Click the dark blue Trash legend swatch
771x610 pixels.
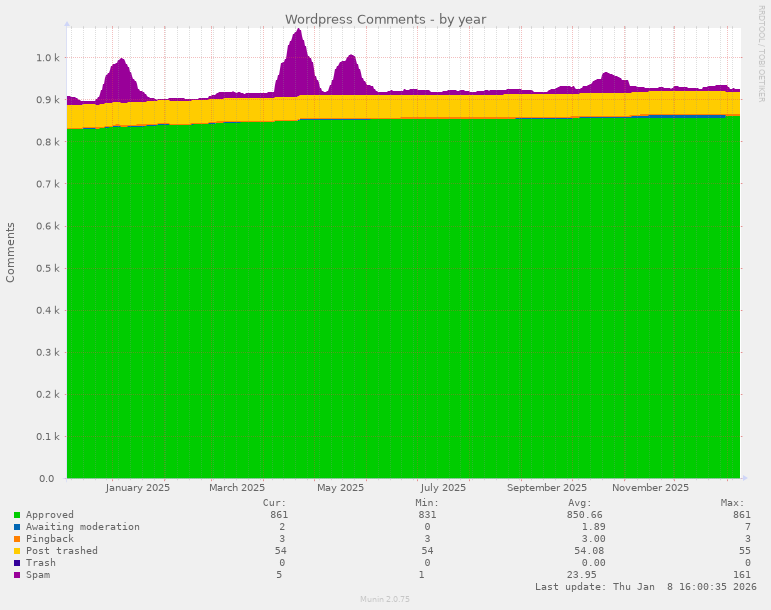click(17, 563)
